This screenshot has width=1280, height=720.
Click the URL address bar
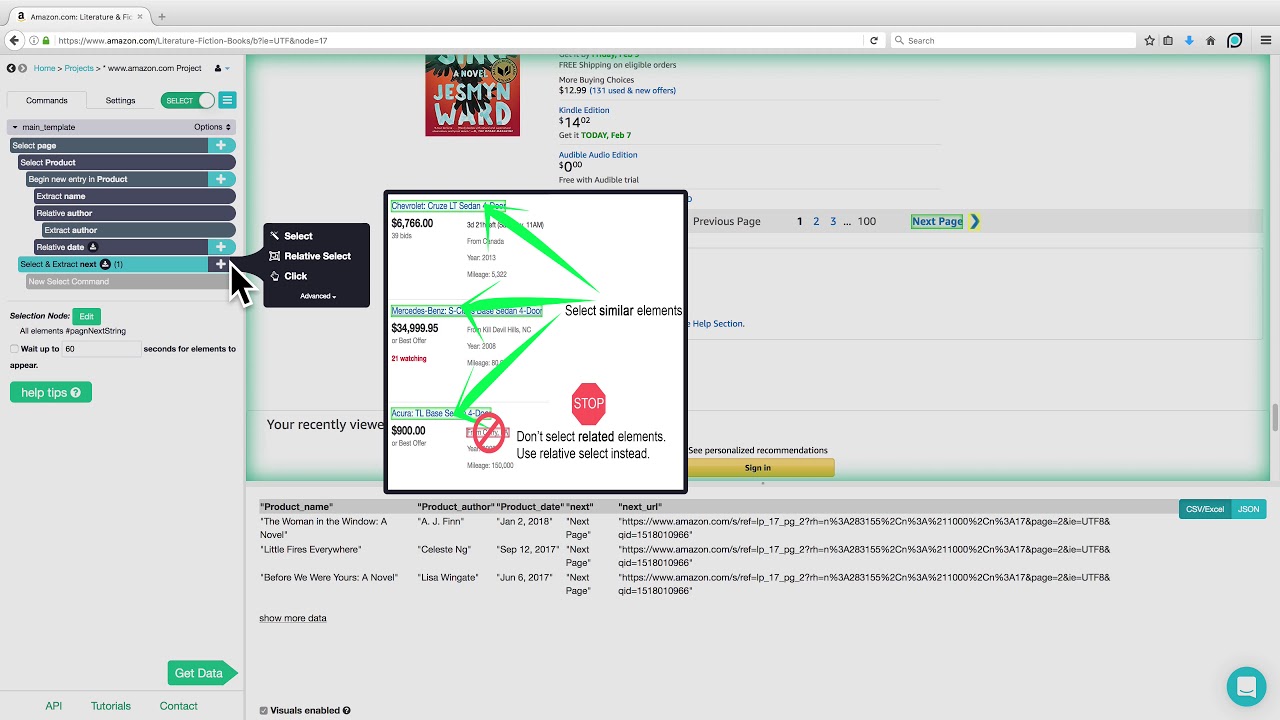click(460, 41)
